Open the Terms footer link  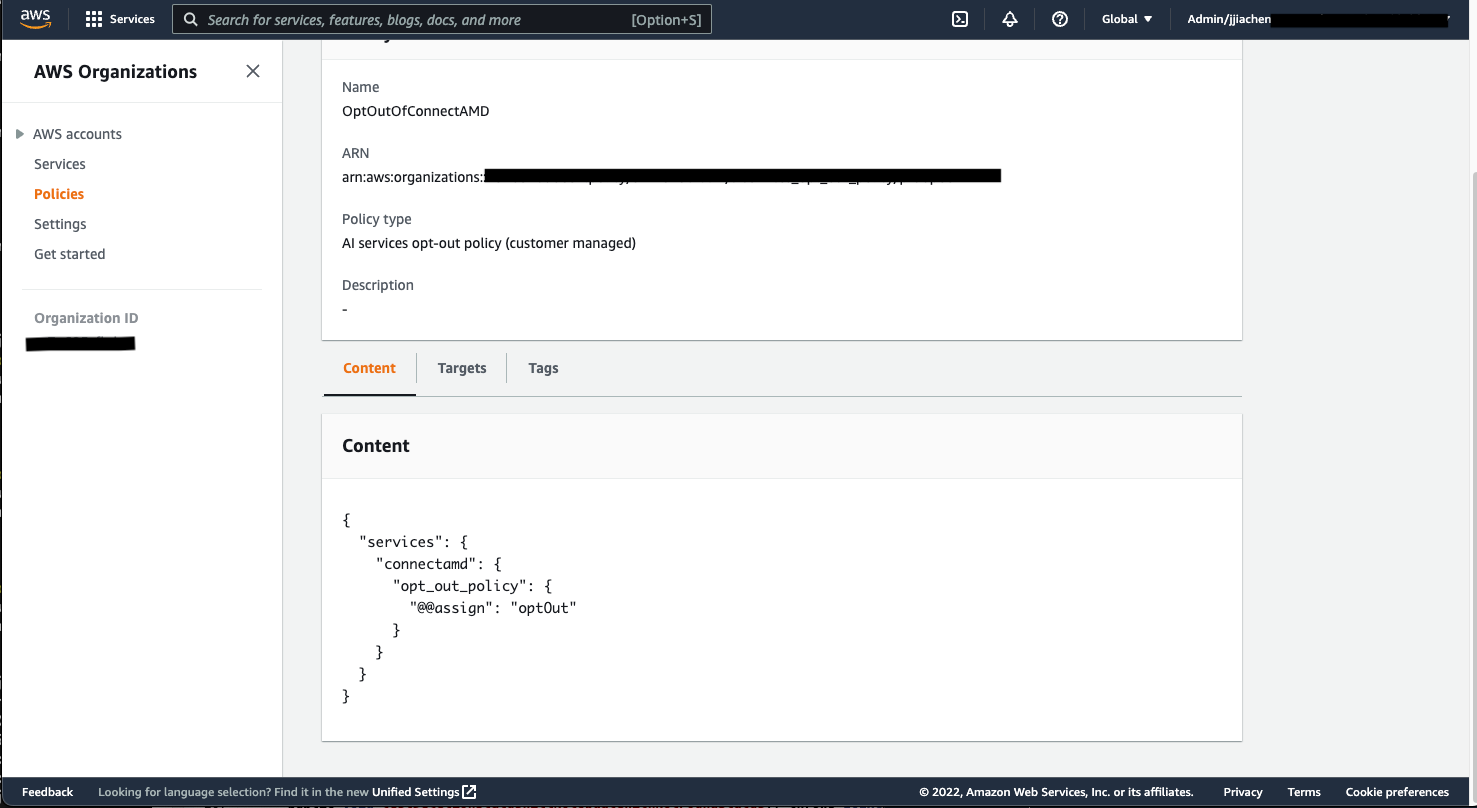point(1304,792)
